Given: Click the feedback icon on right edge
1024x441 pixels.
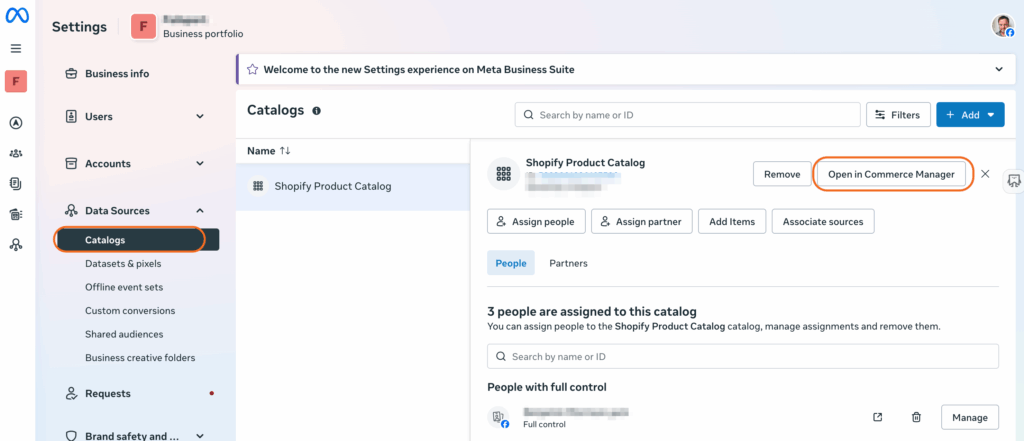Looking at the screenshot, I should click(x=1013, y=180).
